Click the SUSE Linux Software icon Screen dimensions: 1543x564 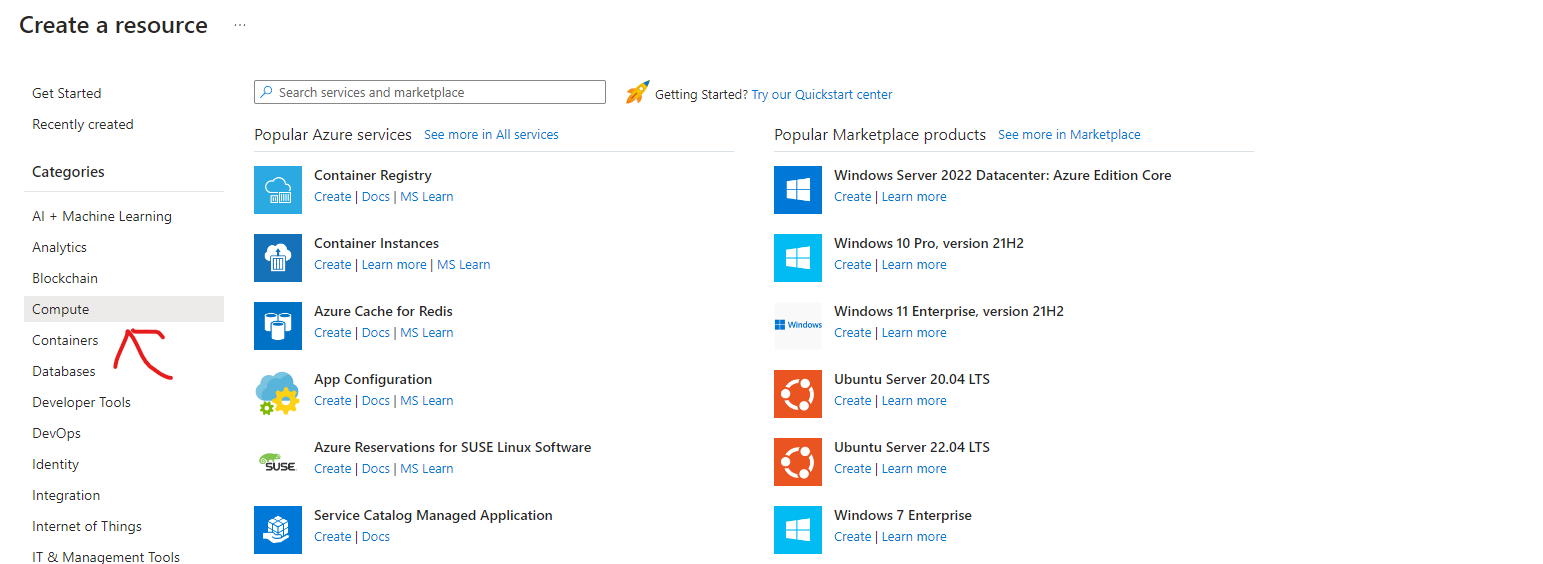pyautogui.click(x=278, y=462)
